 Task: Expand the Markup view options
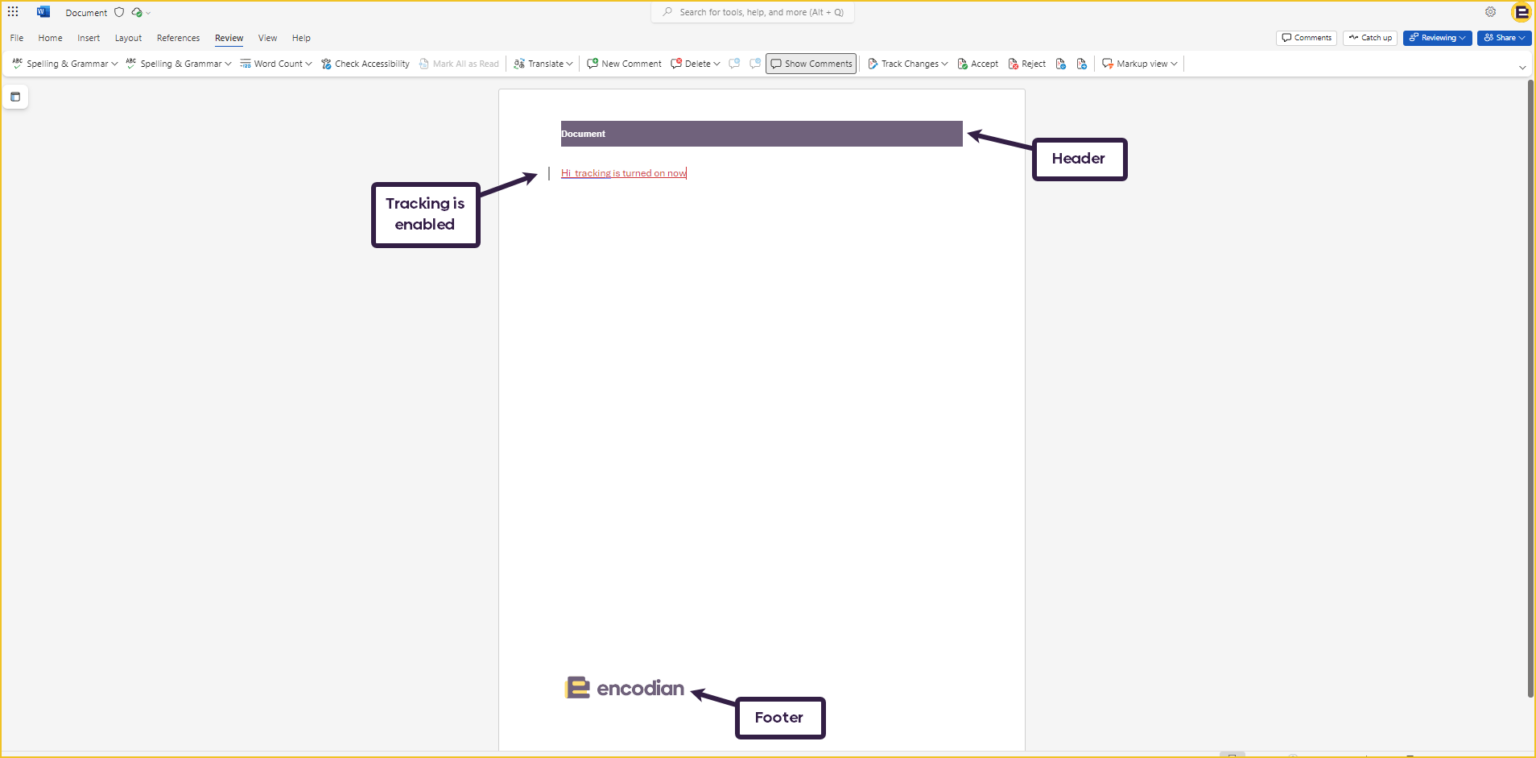1139,63
